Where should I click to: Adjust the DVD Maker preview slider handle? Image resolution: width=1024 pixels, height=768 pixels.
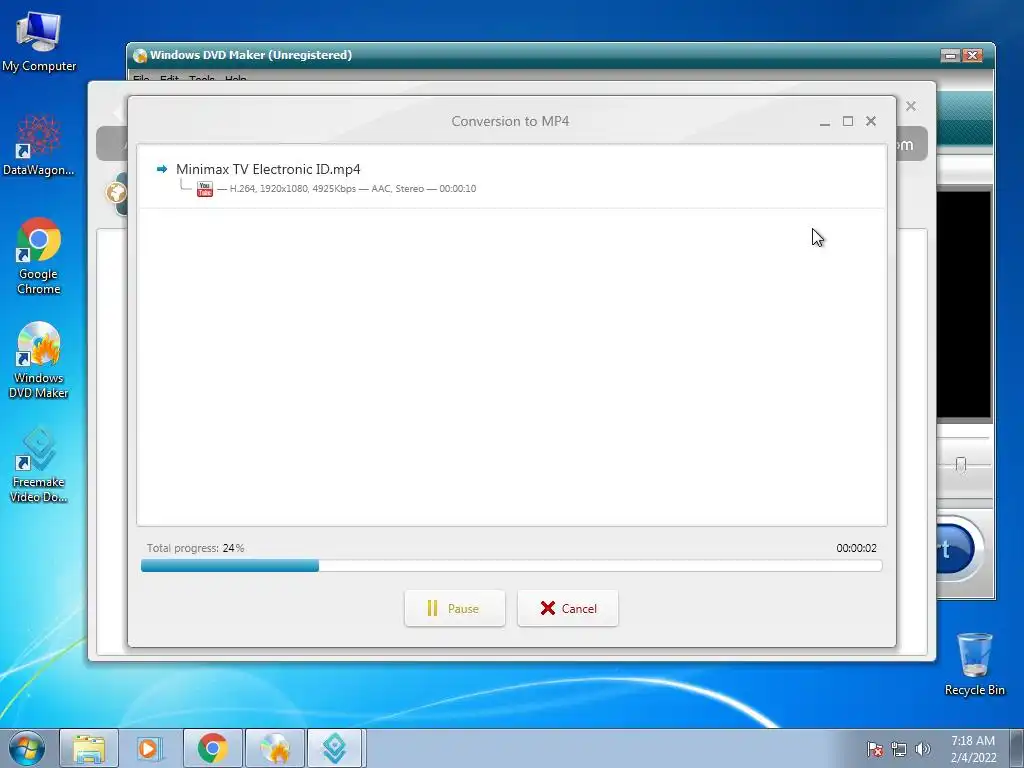960,464
